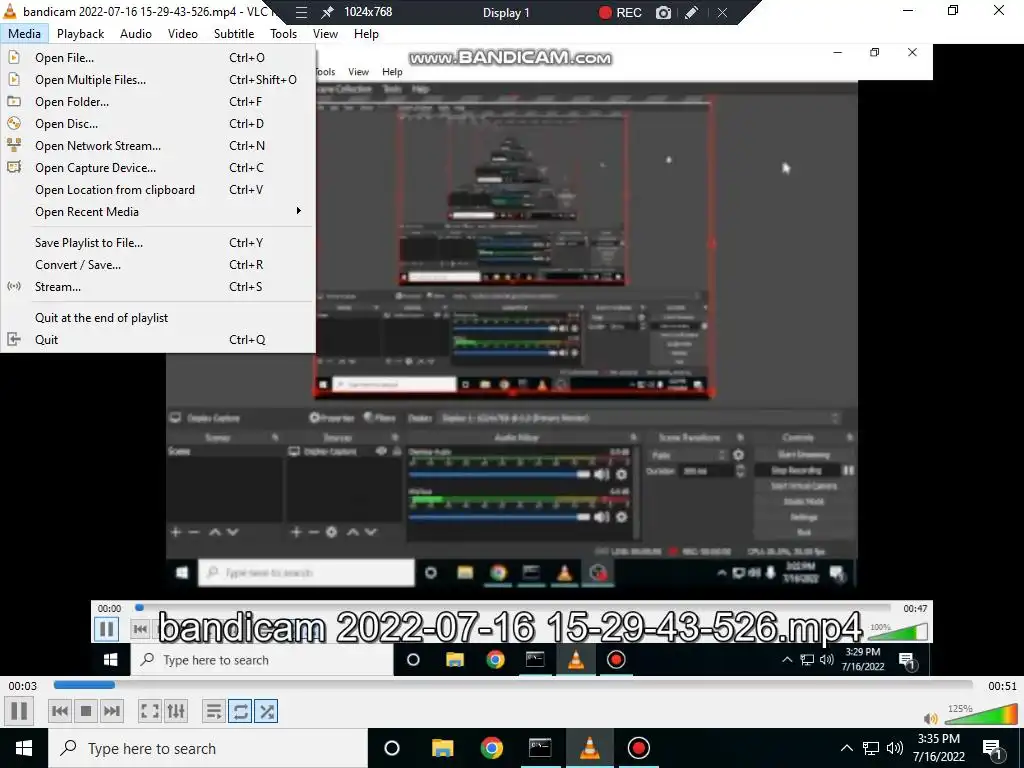Choose Open Multiple Files... entry
The image size is (1024, 768).
(x=158, y=80)
